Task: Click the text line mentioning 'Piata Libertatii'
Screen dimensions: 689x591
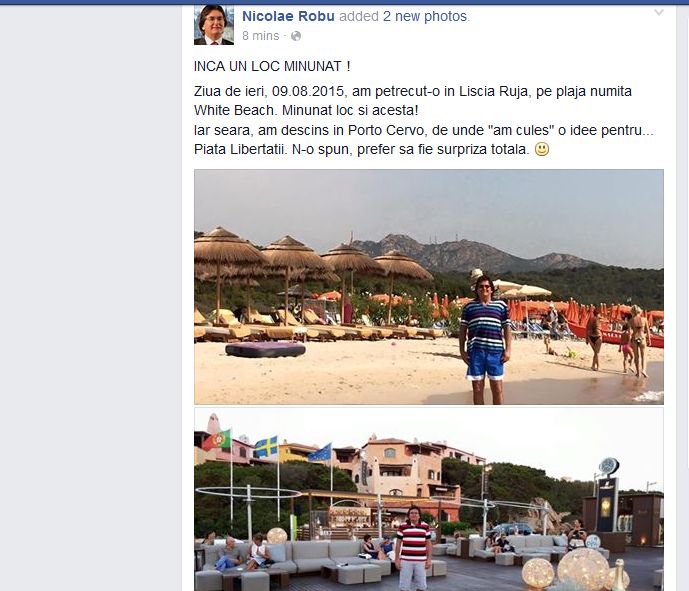Action: pos(371,149)
